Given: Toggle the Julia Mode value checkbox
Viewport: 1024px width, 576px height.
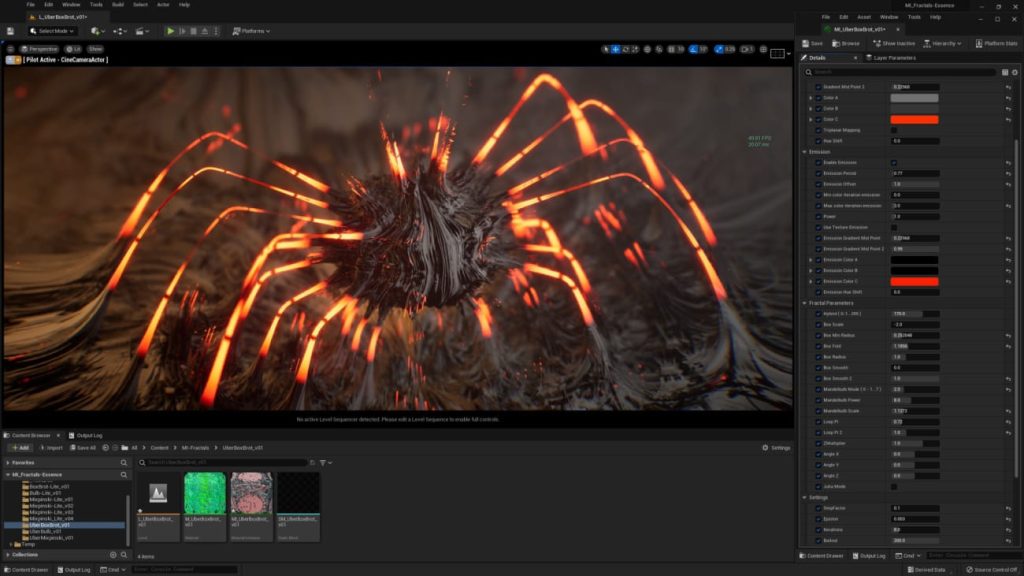Looking at the screenshot, I should (894, 487).
